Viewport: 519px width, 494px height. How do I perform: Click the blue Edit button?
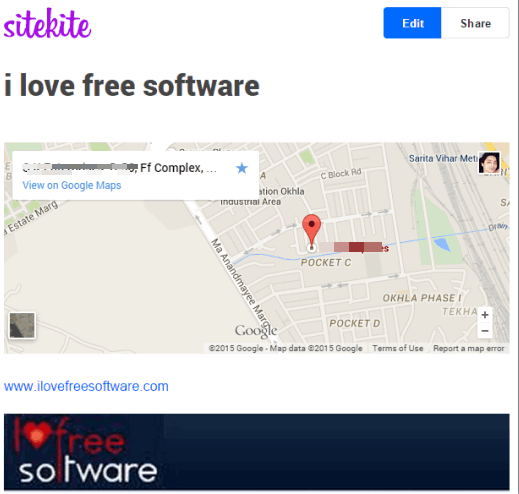pyautogui.click(x=412, y=23)
